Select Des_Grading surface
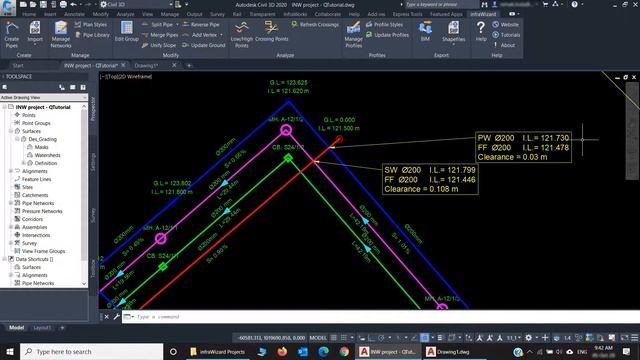Image resolution: width=640 pixels, height=360 pixels. (x=42, y=139)
